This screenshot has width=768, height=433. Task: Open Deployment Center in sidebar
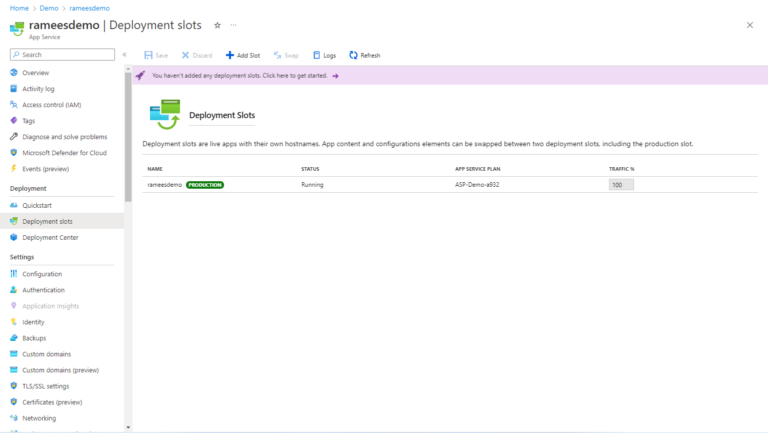coord(50,237)
